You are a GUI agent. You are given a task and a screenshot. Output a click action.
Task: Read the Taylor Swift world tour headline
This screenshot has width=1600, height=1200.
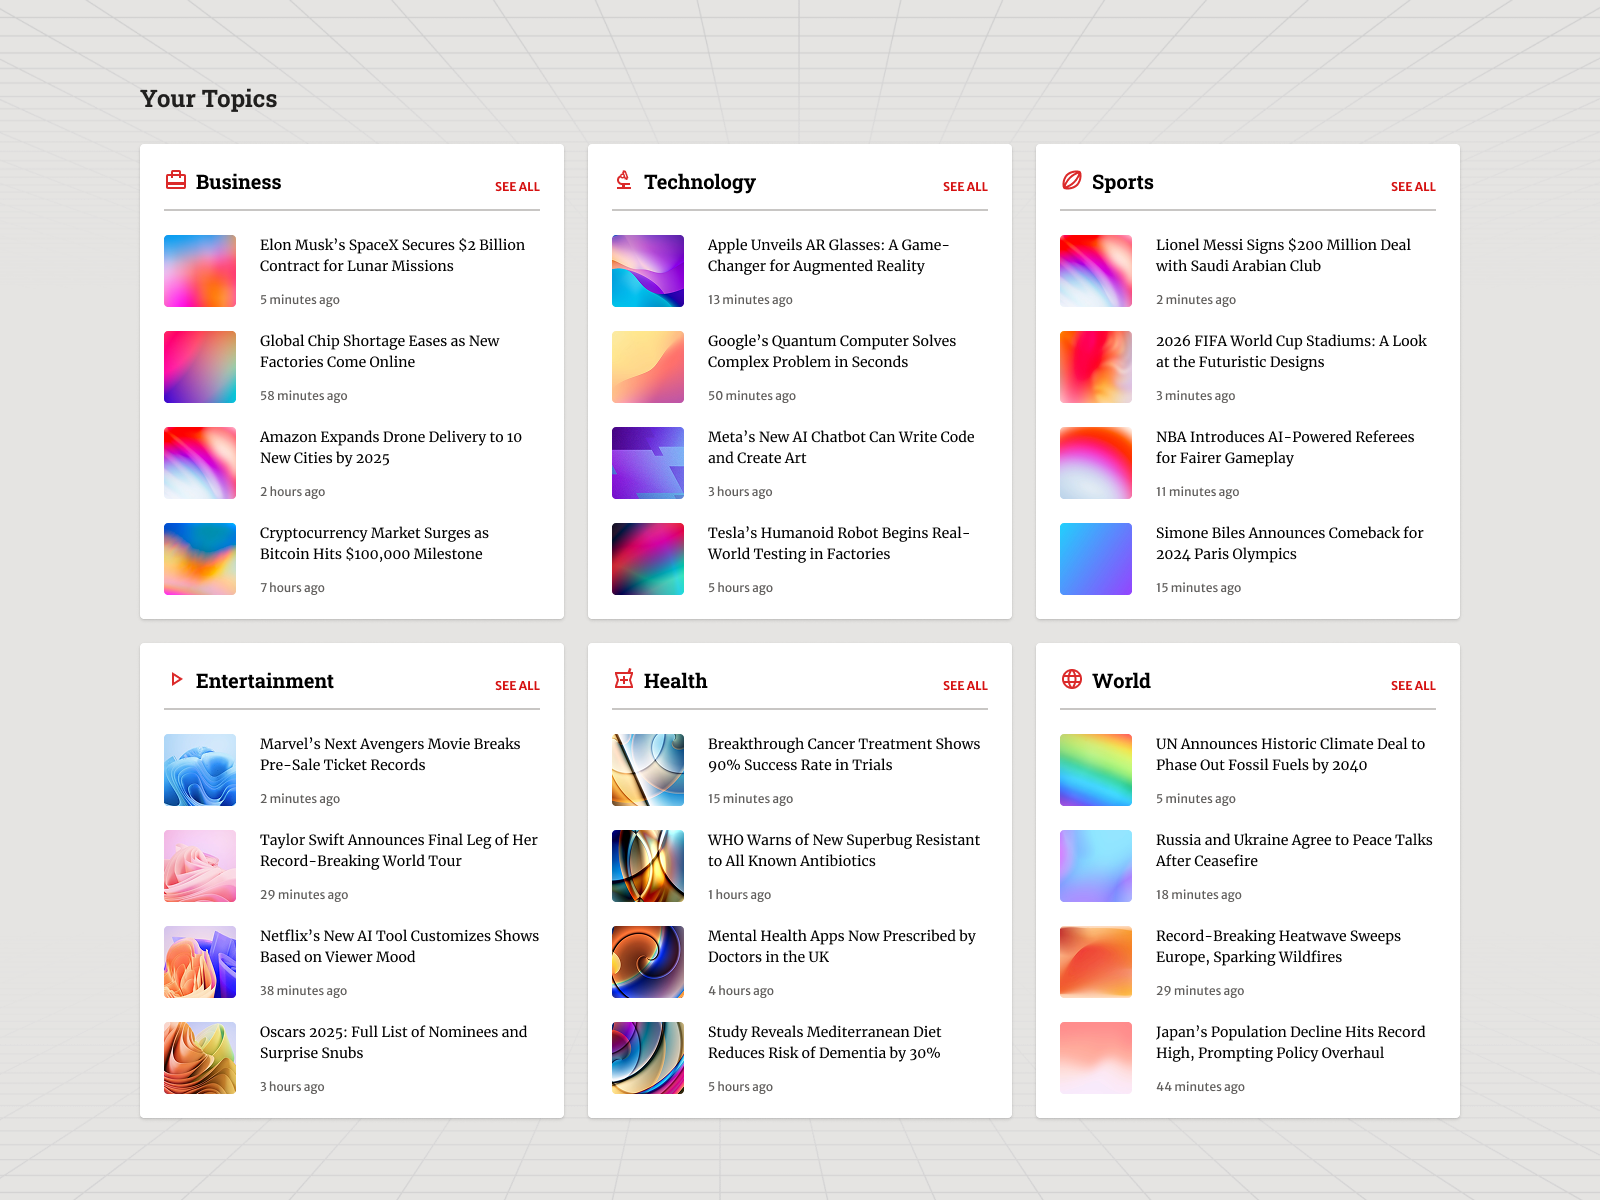tap(398, 850)
